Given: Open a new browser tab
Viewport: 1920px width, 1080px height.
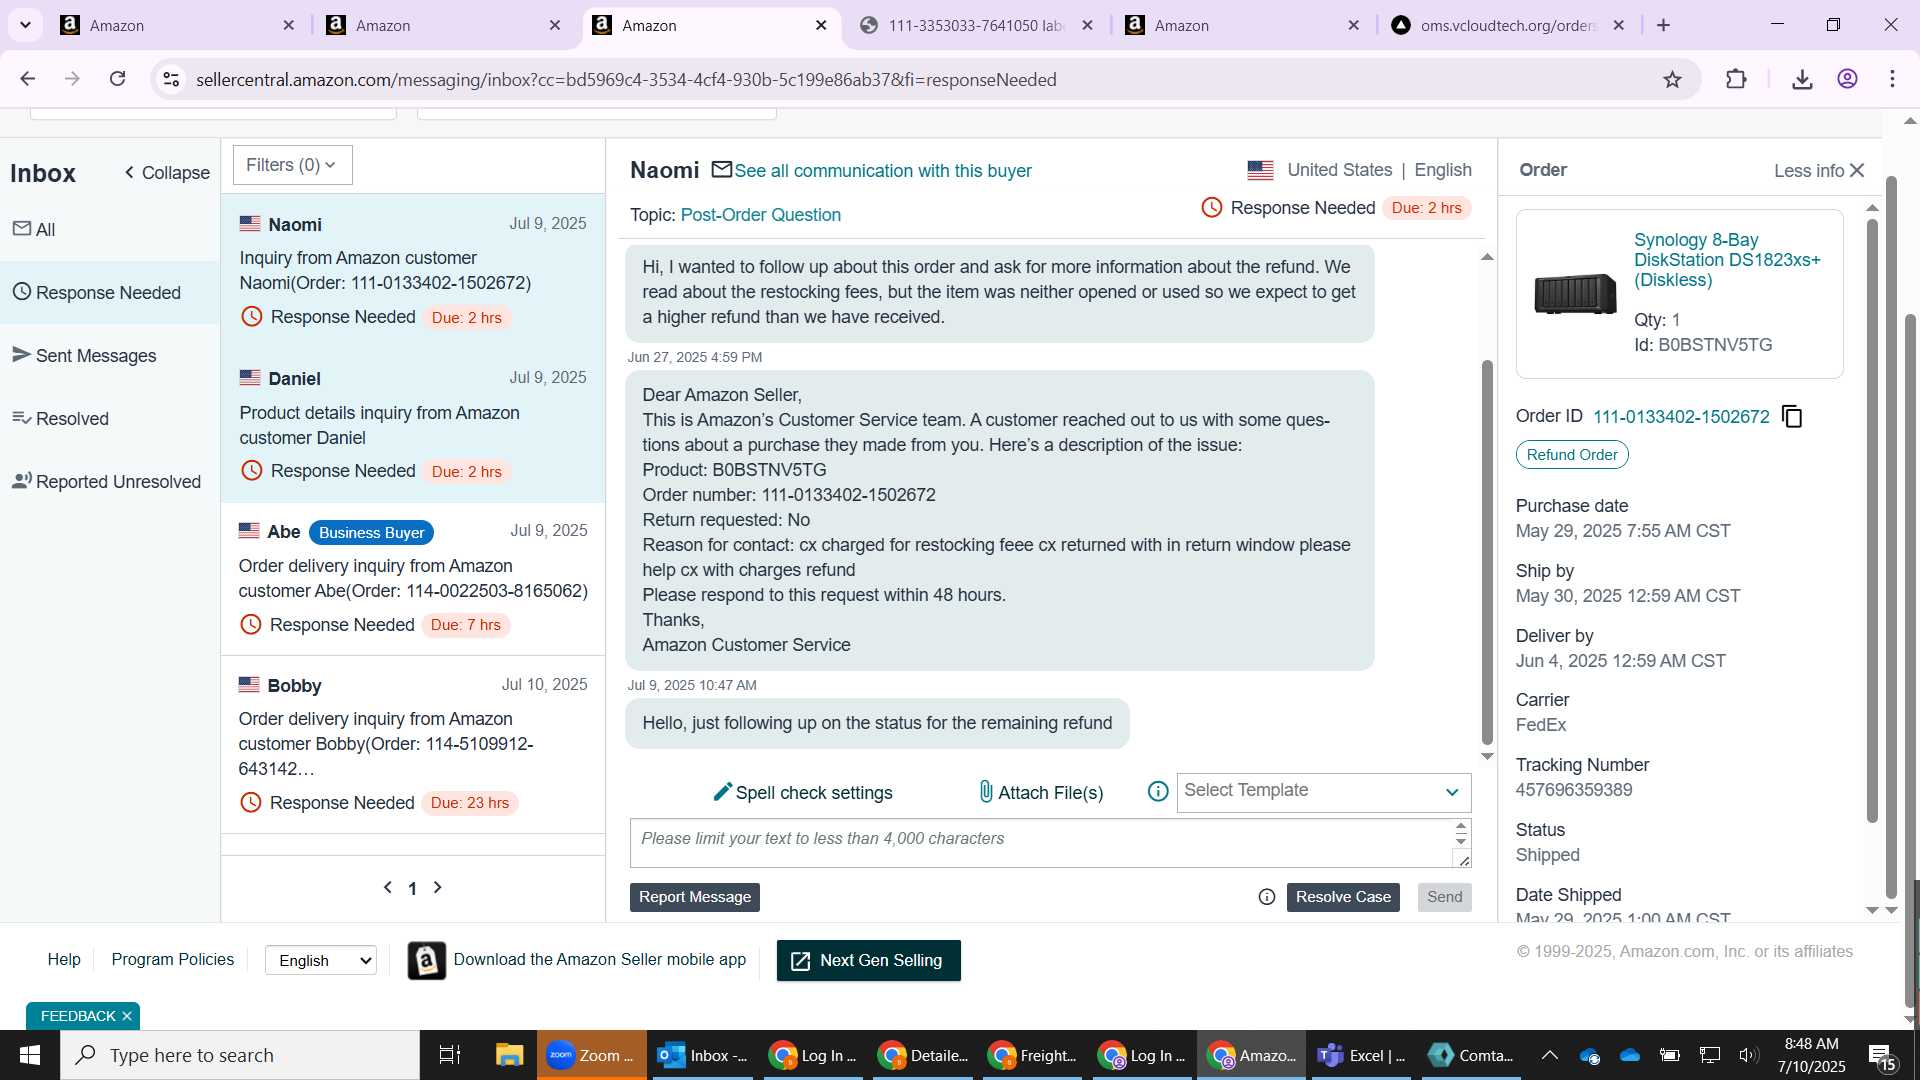Looking at the screenshot, I should point(1663,25).
